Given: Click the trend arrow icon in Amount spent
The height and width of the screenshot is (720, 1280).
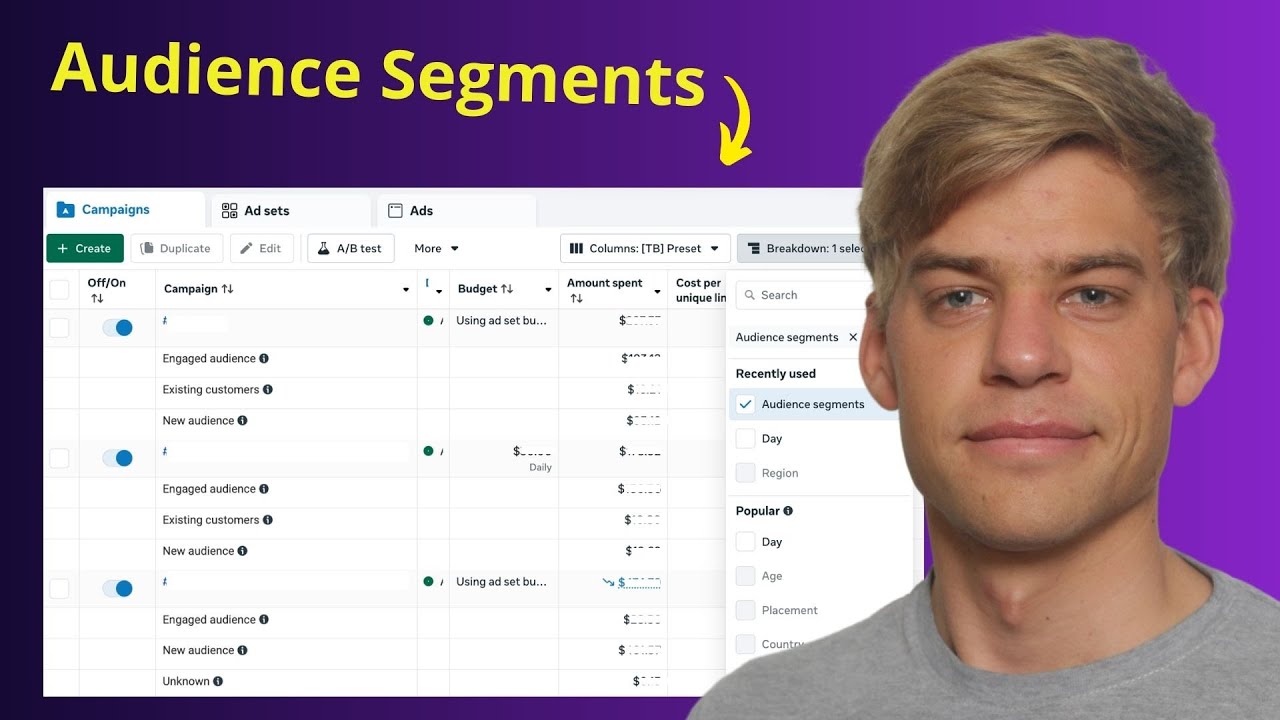Looking at the screenshot, I should click(x=608, y=582).
